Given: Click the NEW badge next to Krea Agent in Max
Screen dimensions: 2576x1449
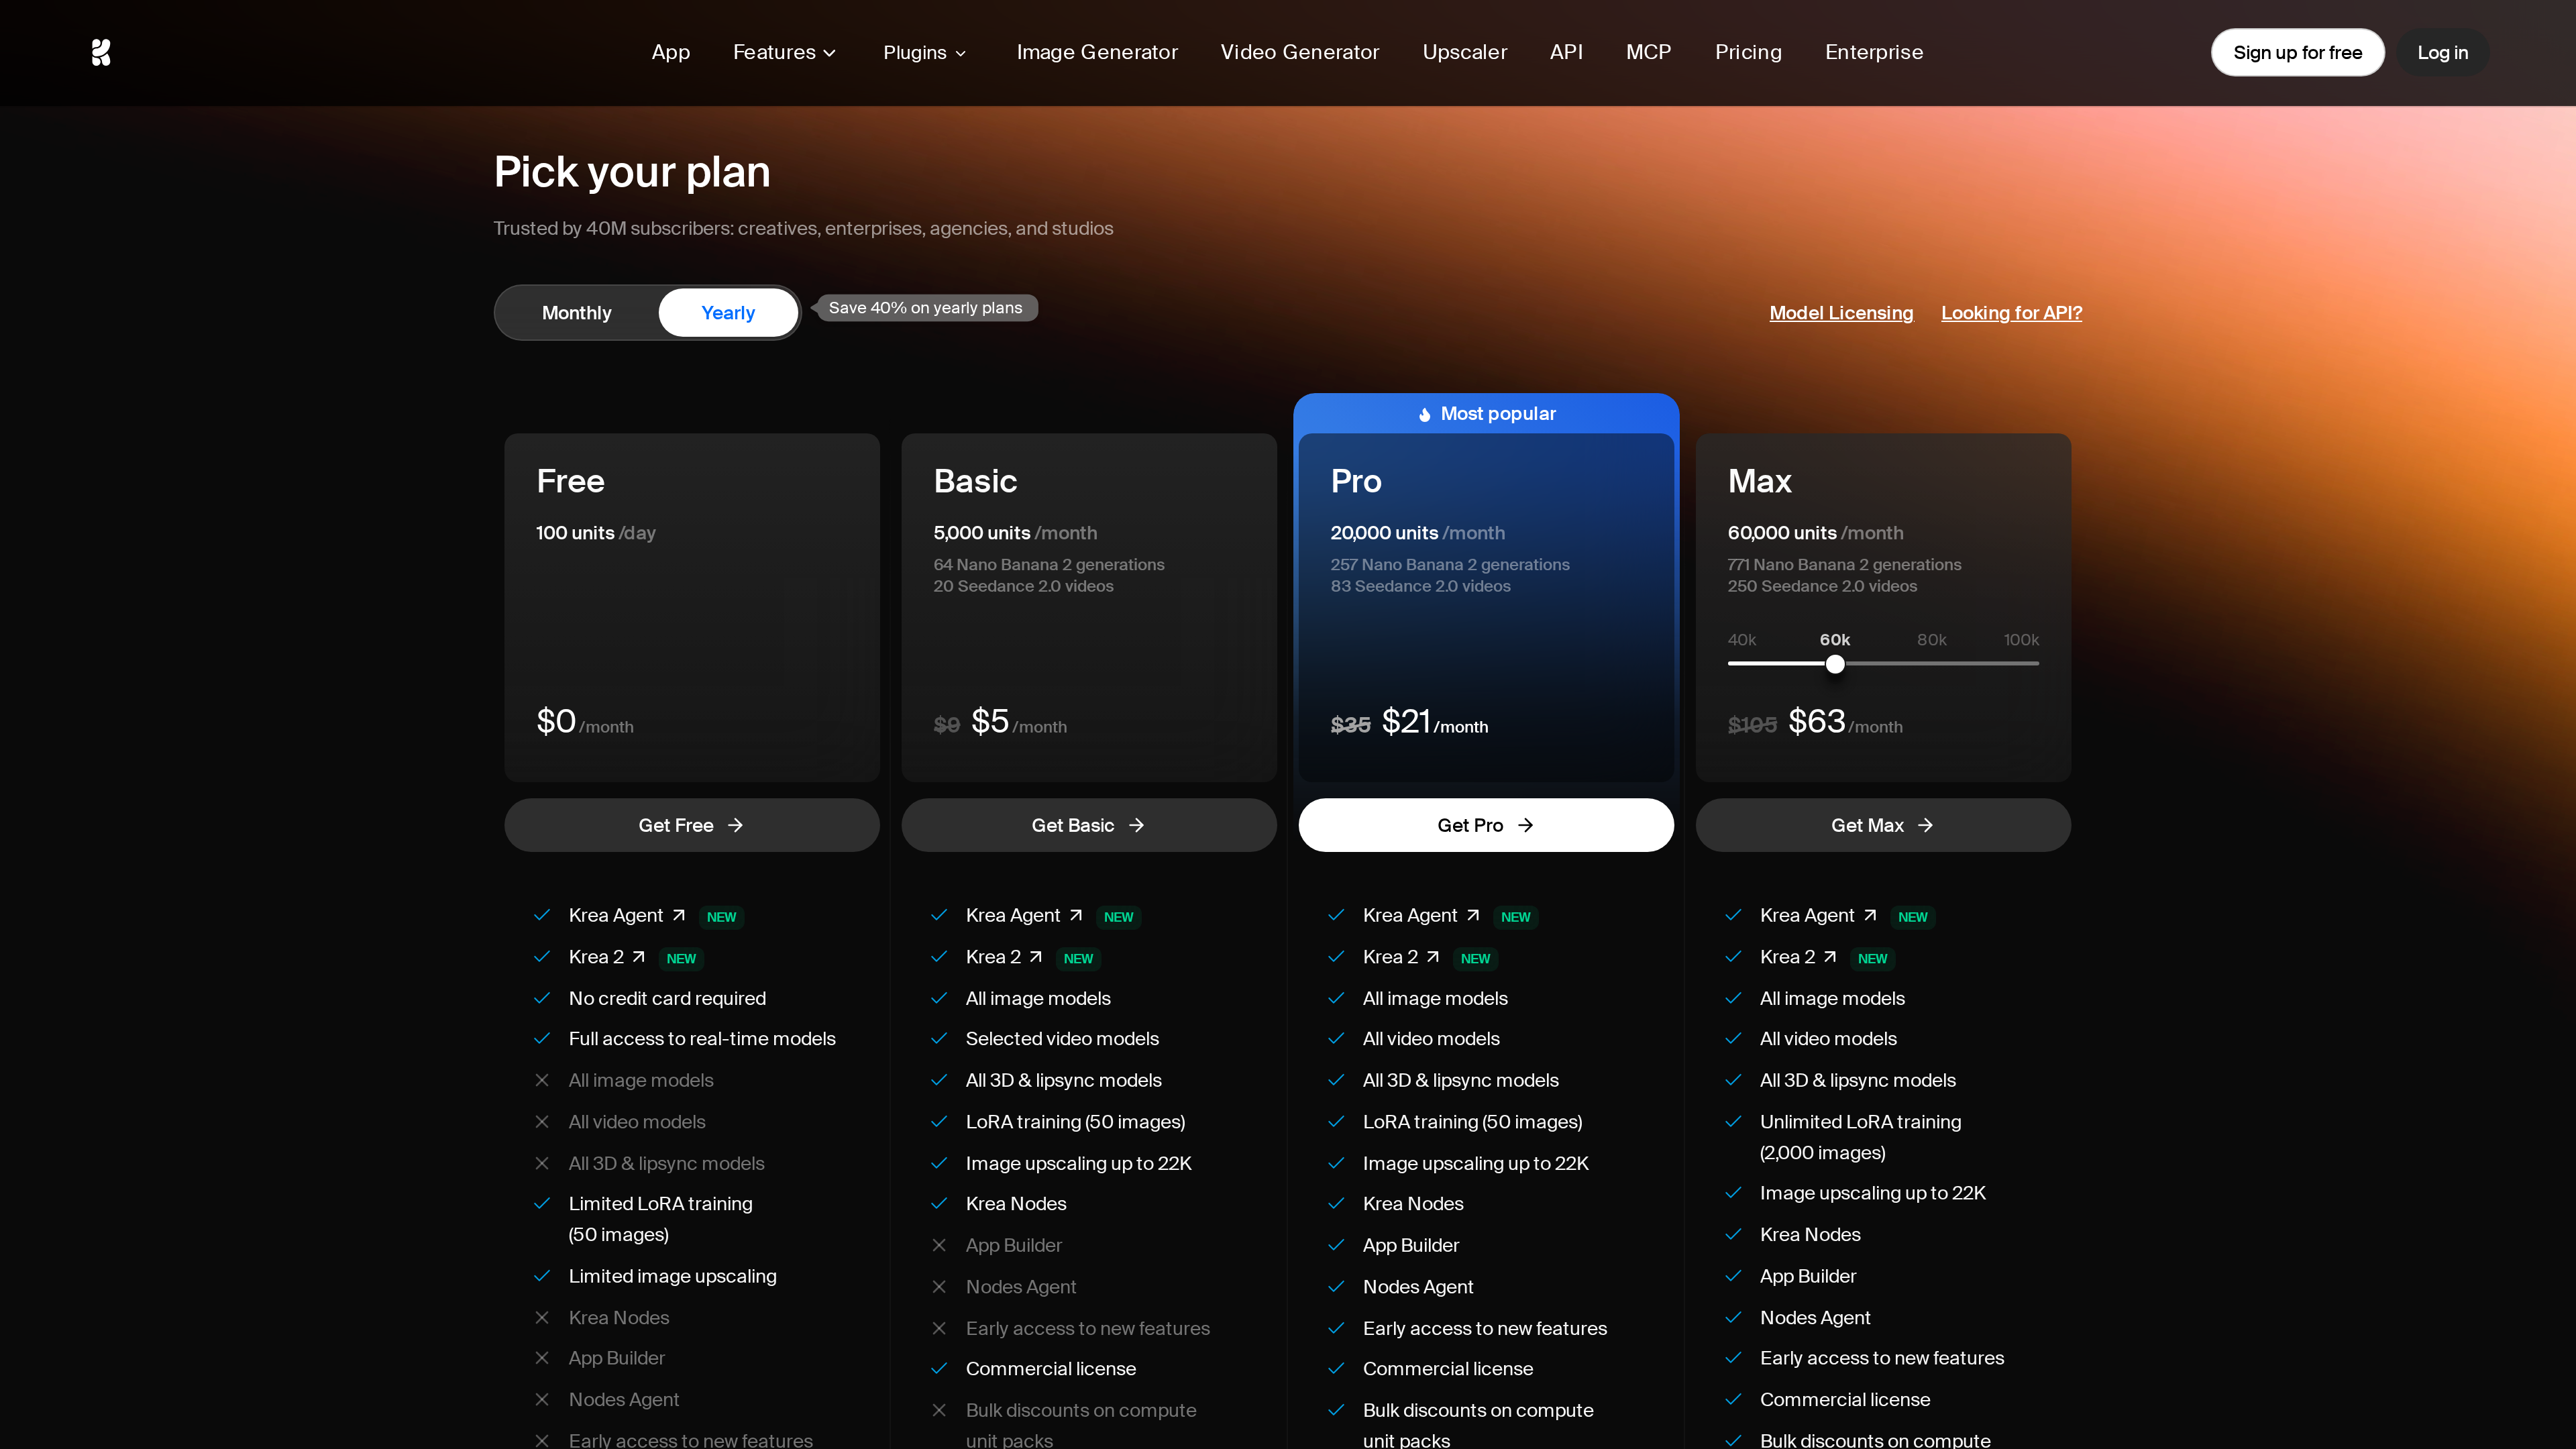Looking at the screenshot, I should [1913, 917].
